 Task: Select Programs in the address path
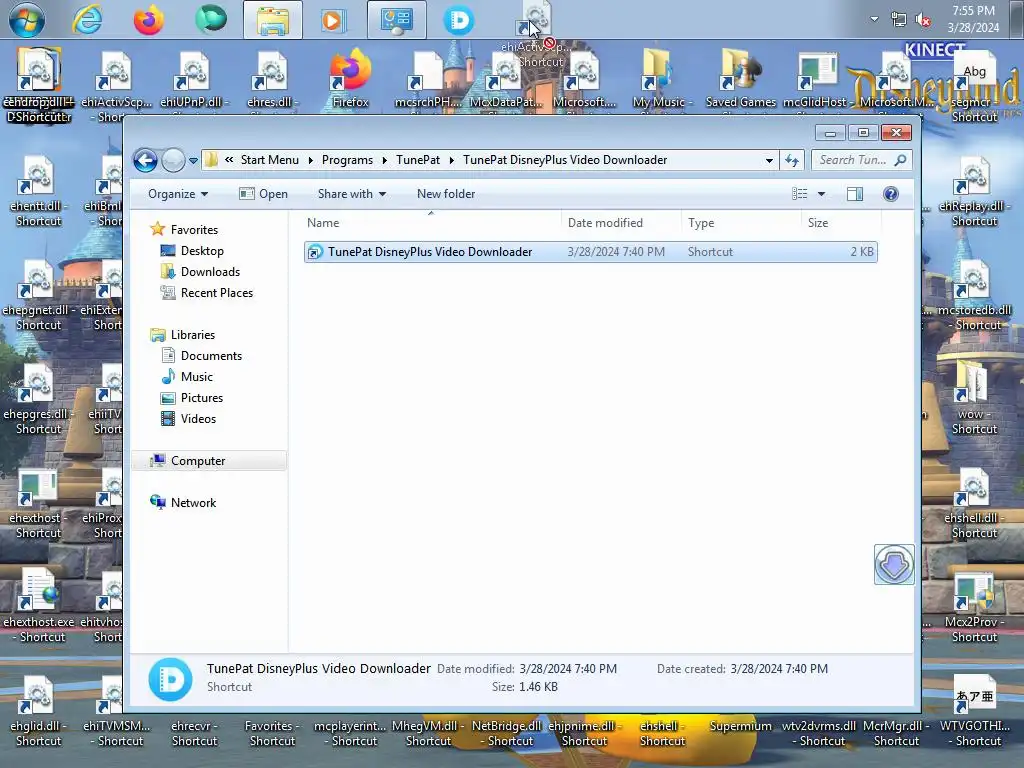coord(347,160)
